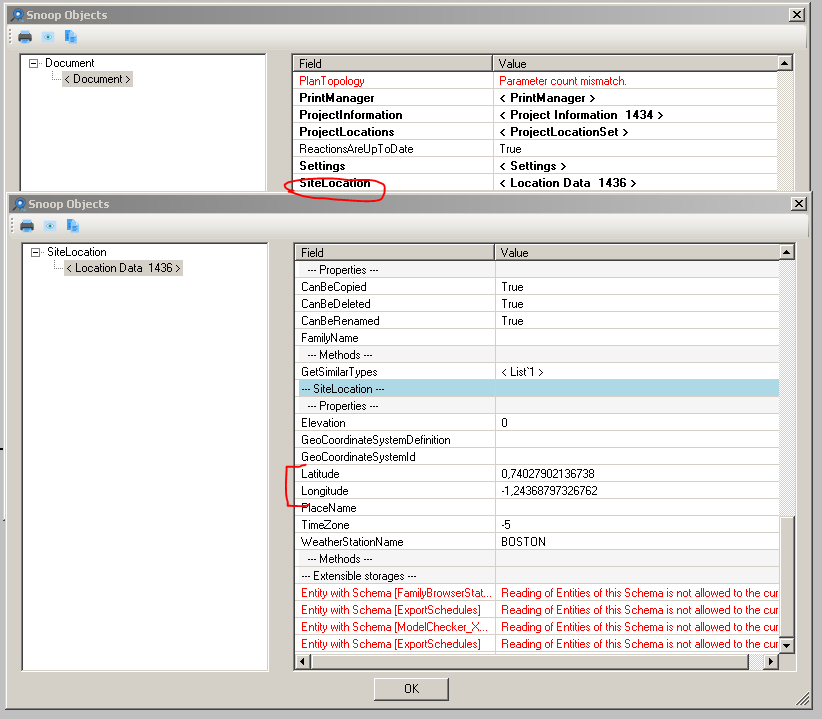Click Field column header in lower window
Viewport: 822px width, 719px height.
click(x=395, y=253)
